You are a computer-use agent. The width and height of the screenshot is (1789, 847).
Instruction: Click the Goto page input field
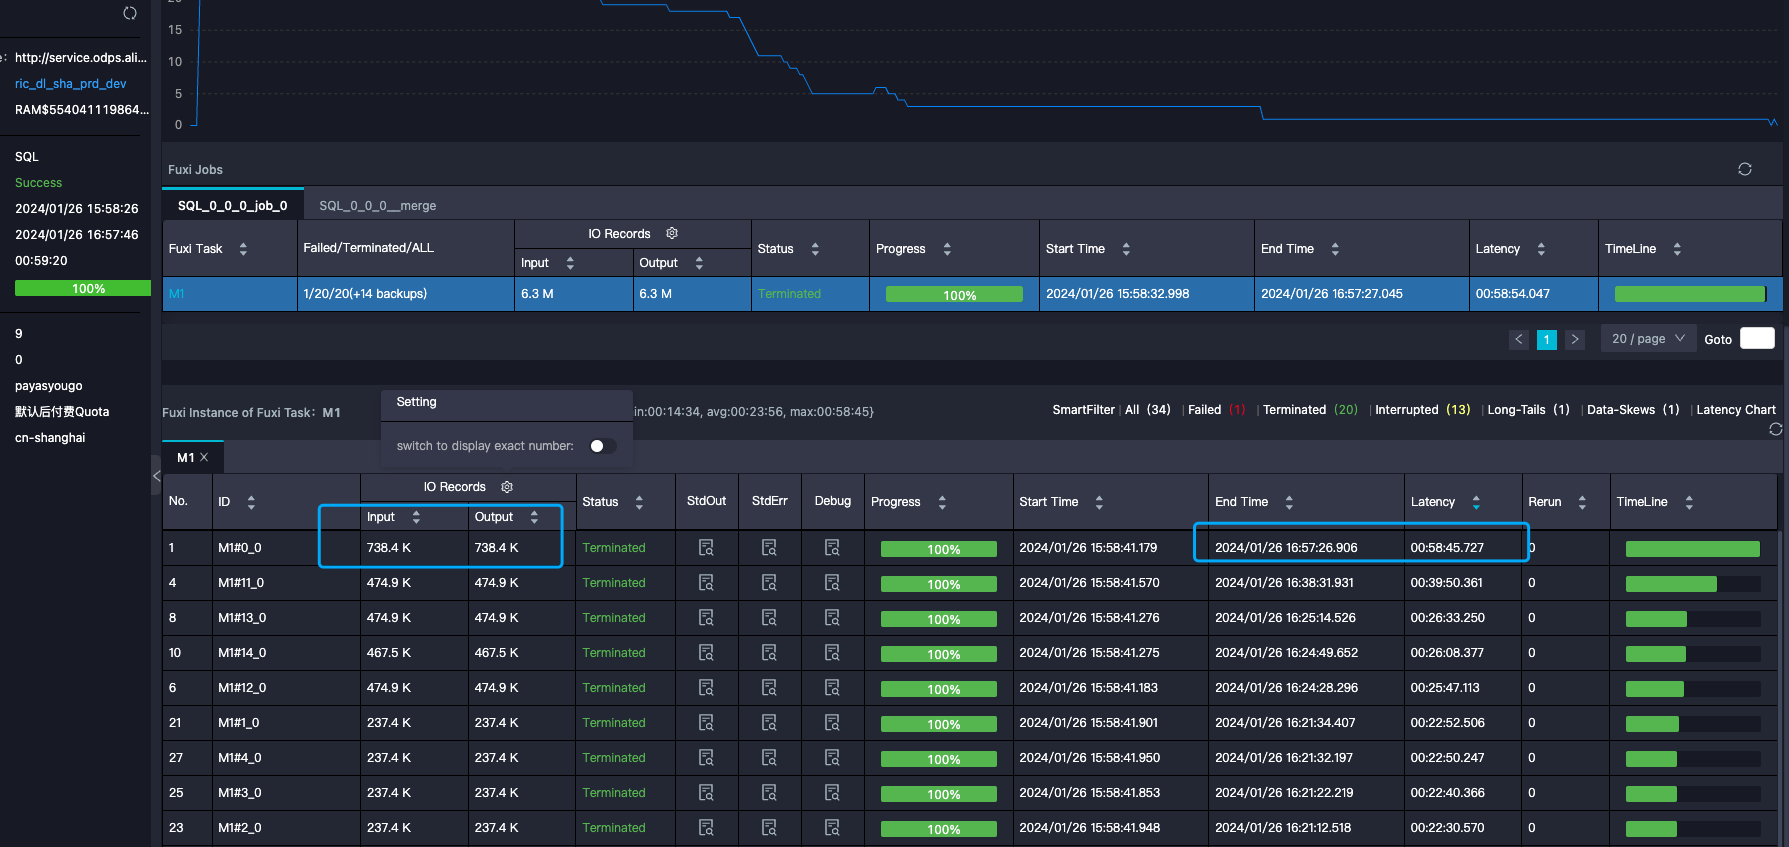click(x=1757, y=338)
